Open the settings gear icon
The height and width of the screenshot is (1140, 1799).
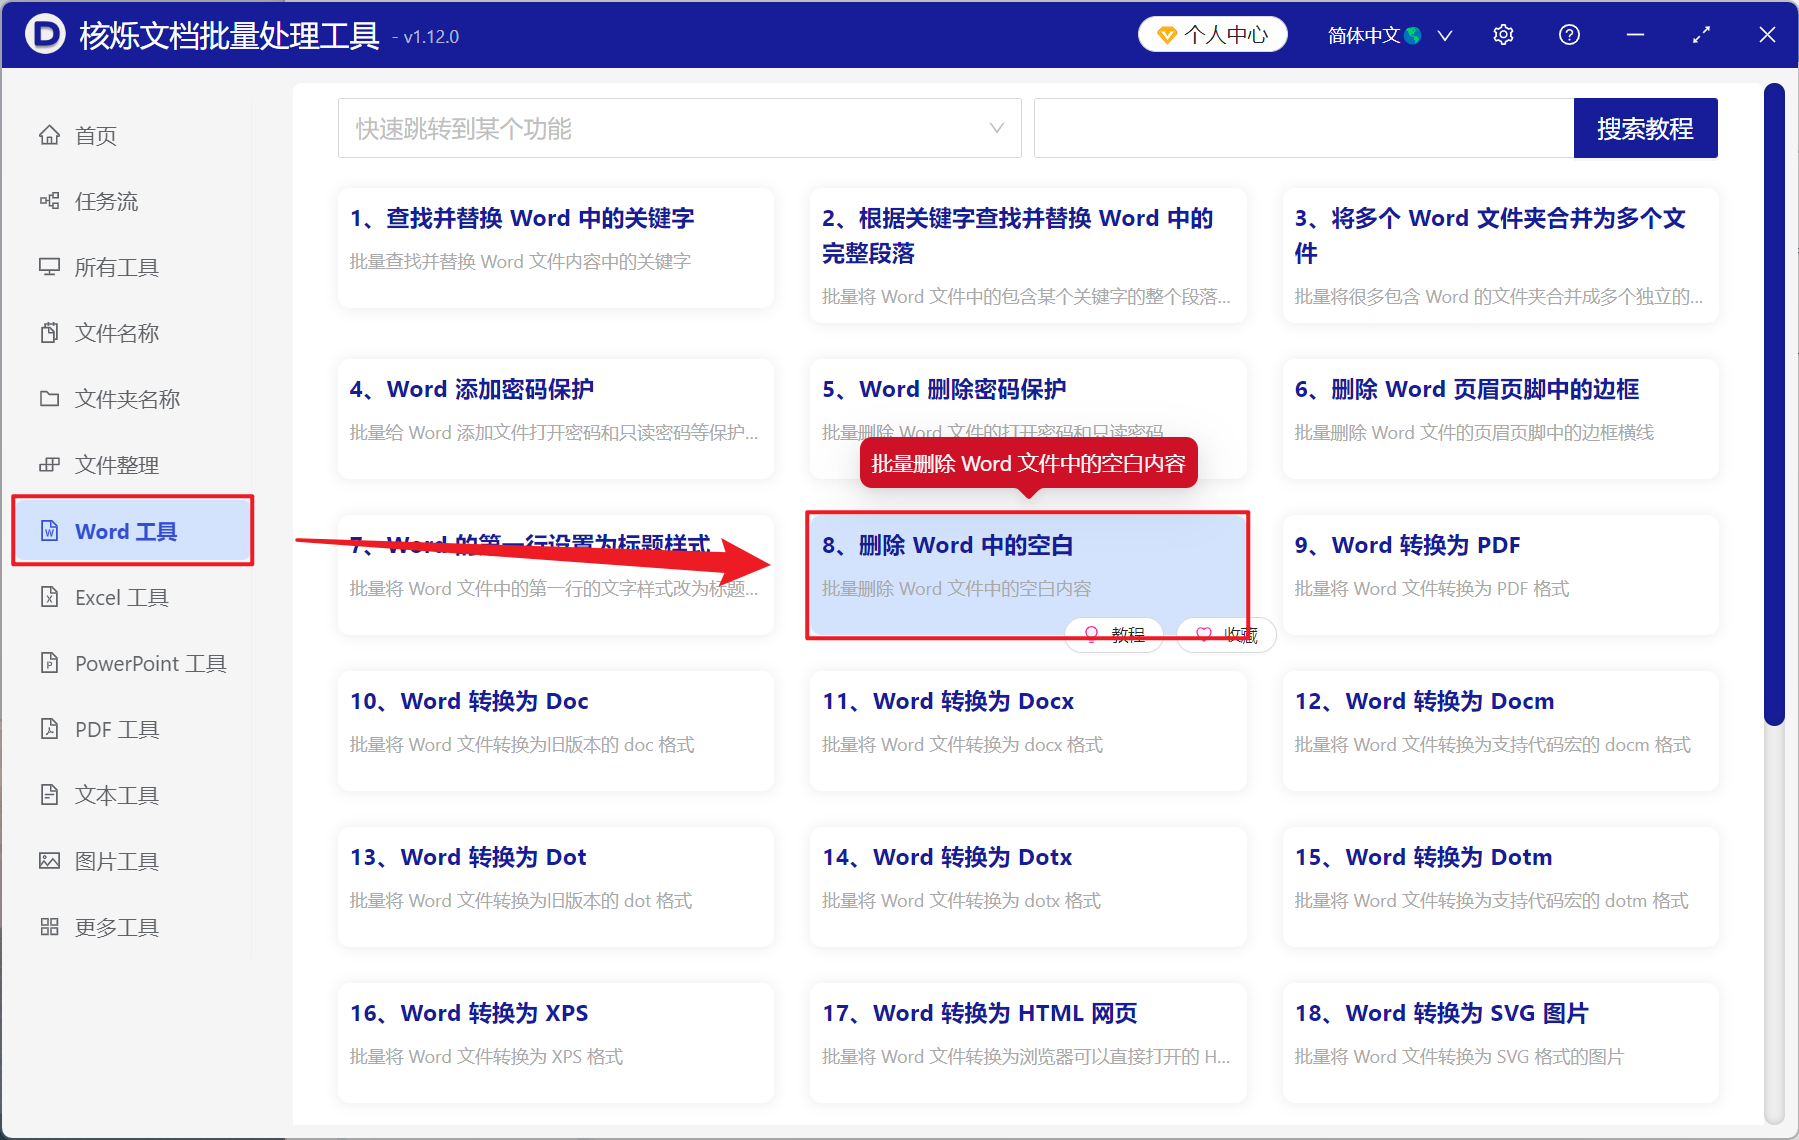point(1503,34)
